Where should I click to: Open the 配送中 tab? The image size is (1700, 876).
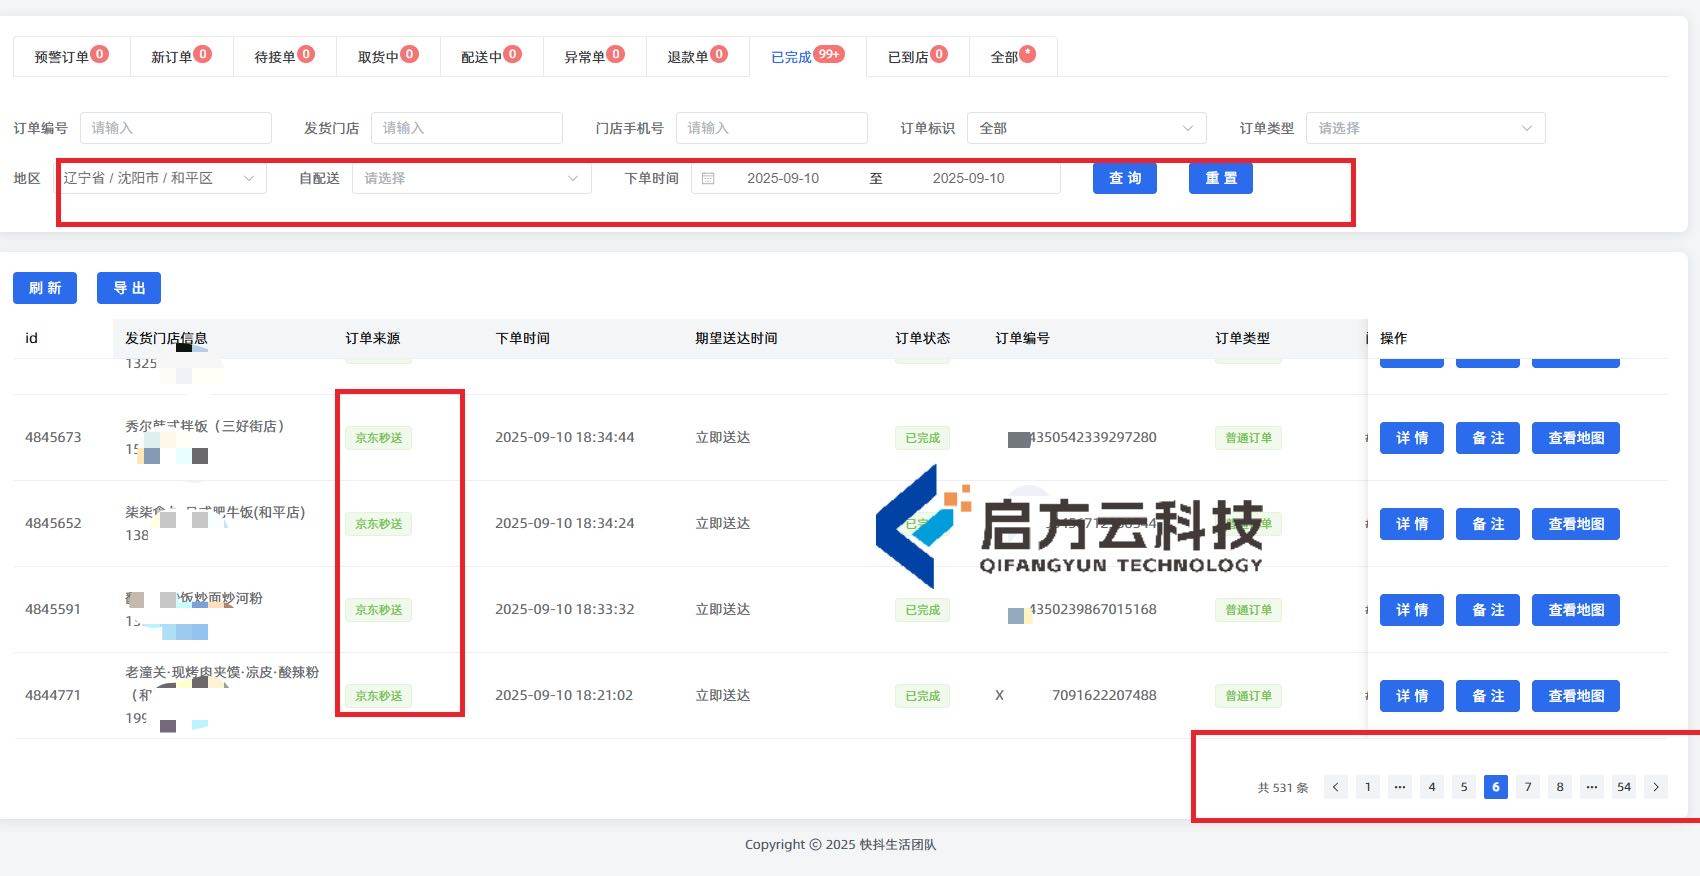pos(491,56)
